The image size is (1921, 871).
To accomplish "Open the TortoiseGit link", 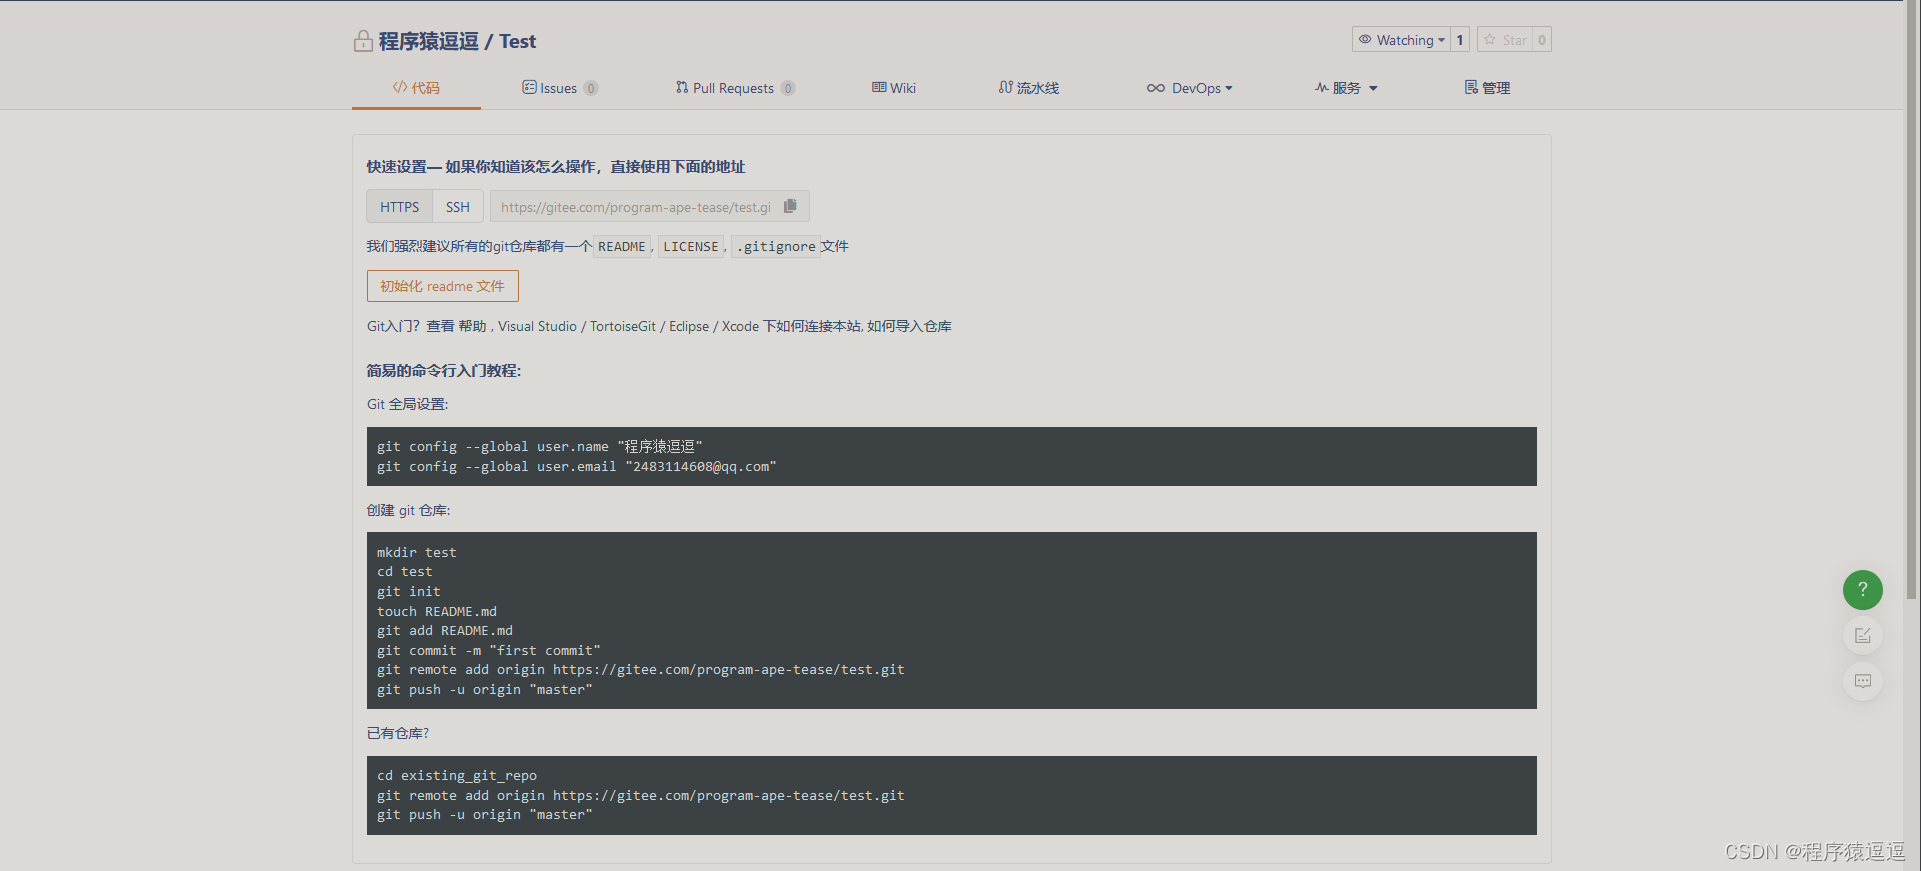I will (622, 326).
